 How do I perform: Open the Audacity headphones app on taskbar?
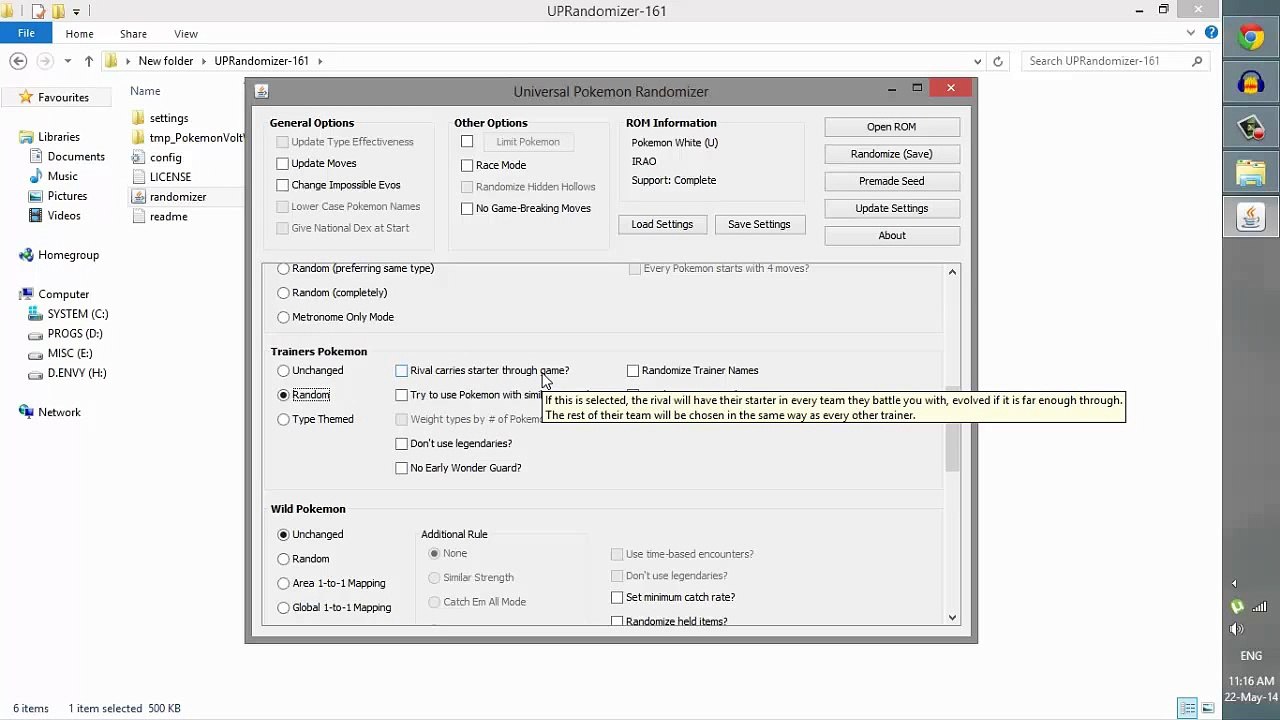pyautogui.click(x=1251, y=83)
